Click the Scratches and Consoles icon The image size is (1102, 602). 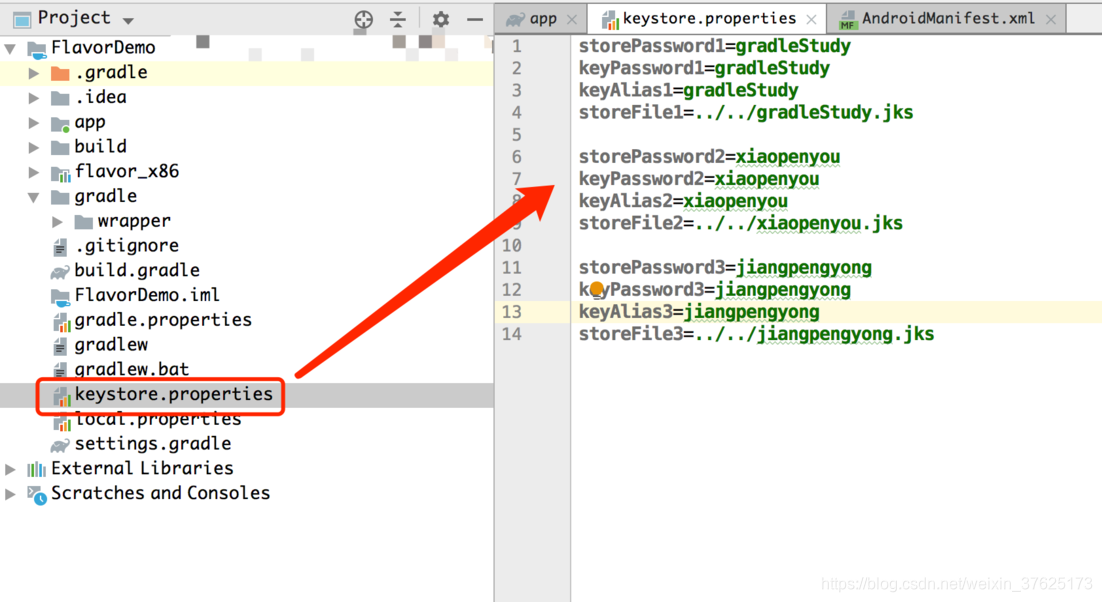[x=37, y=495]
